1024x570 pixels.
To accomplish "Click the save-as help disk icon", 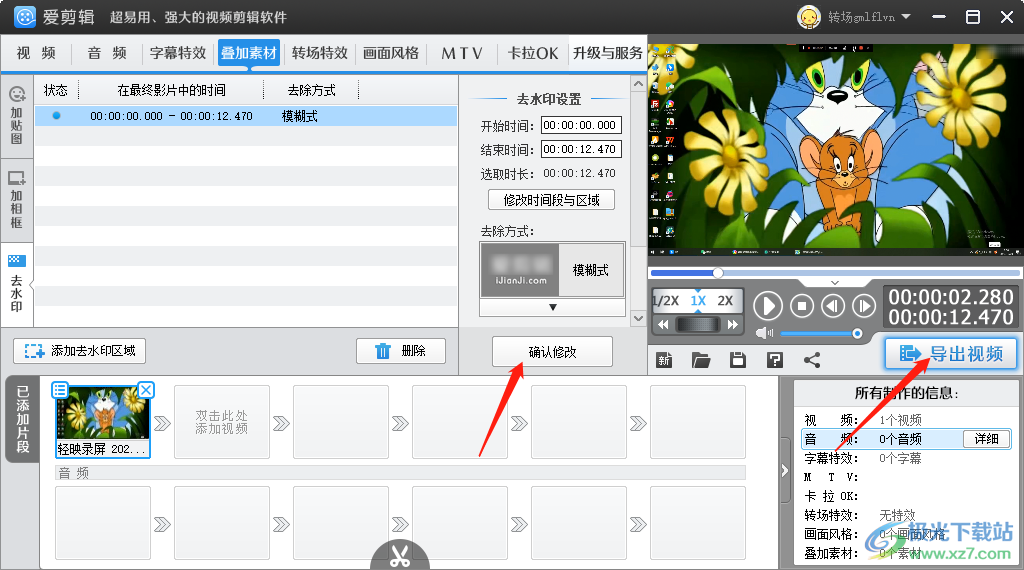I will (x=775, y=360).
